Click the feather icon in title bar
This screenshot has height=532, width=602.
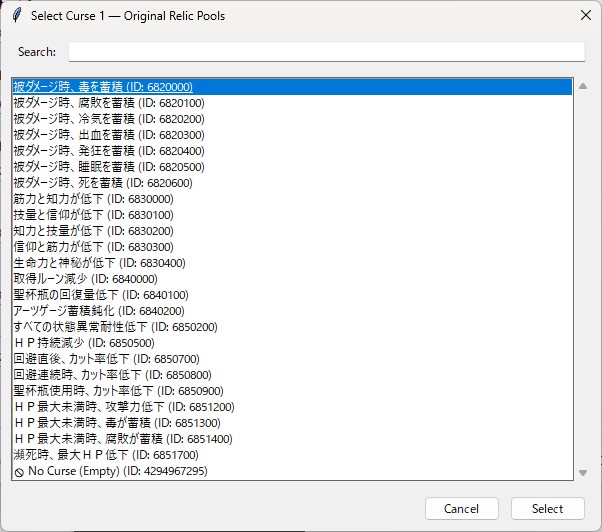pyautogui.click(x=17, y=16)
